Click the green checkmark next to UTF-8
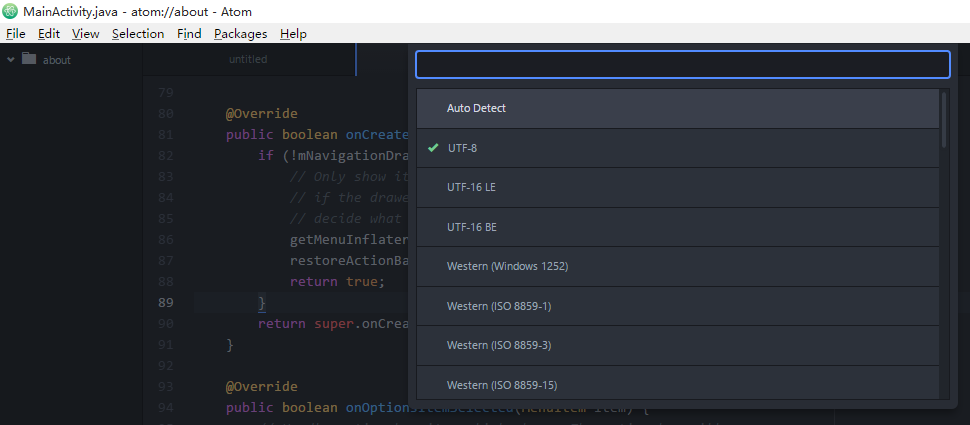The height and width of the screenshot is (425, 970). [x=433, y=148]
